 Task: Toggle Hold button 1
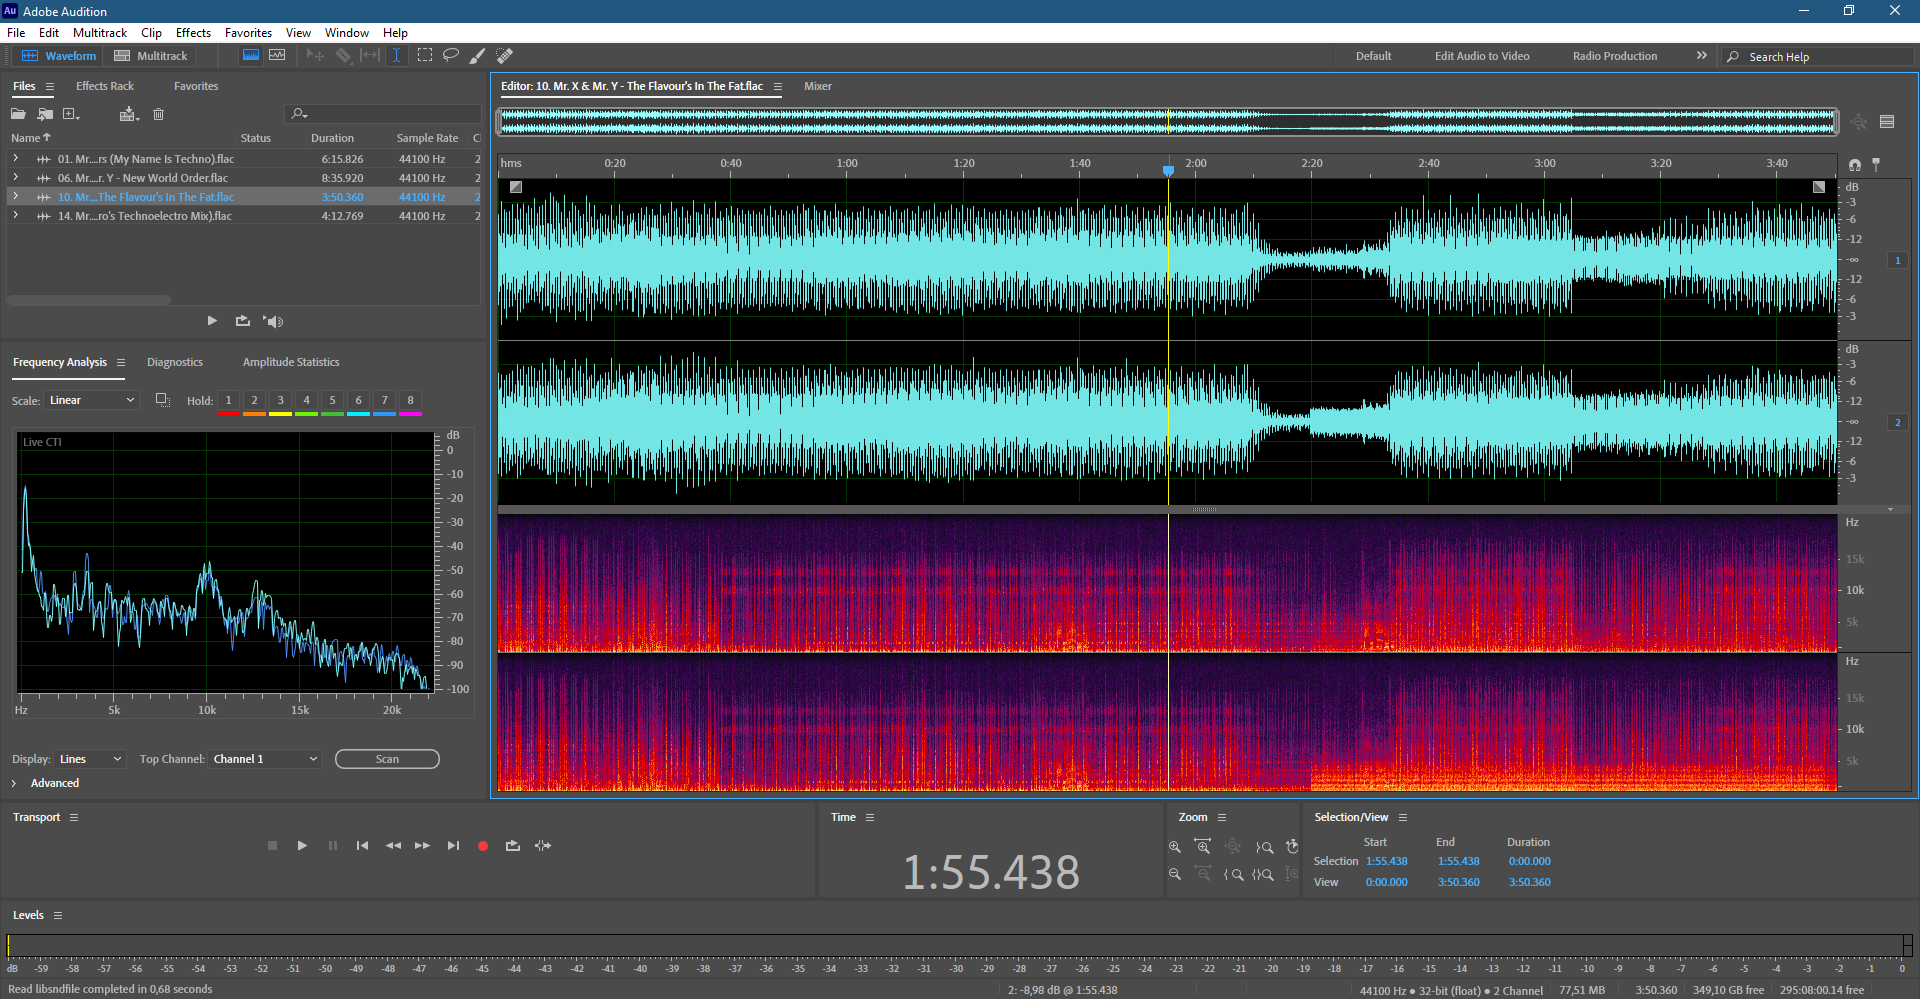[x=228, y=401]
